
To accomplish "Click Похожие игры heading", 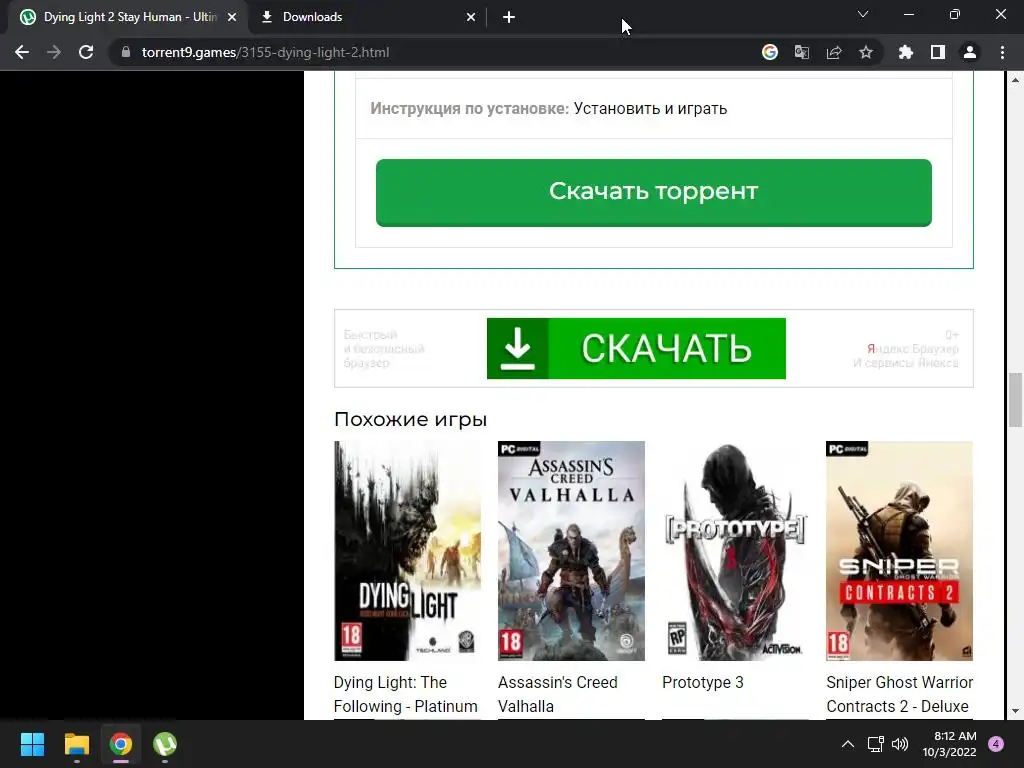I will (x=410, y=419).
